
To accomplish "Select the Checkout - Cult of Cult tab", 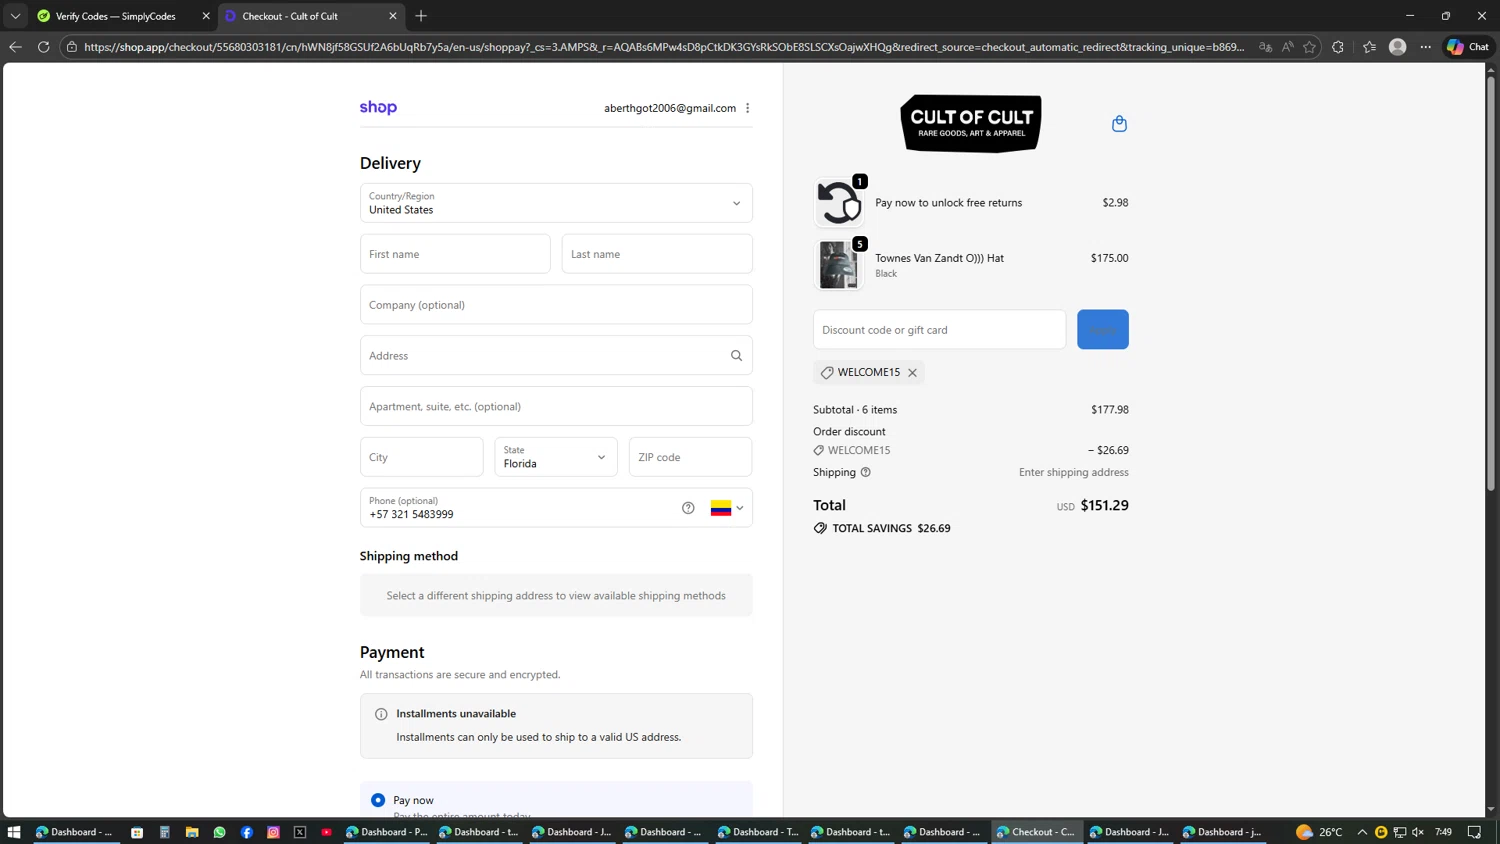I will (290, 16).
